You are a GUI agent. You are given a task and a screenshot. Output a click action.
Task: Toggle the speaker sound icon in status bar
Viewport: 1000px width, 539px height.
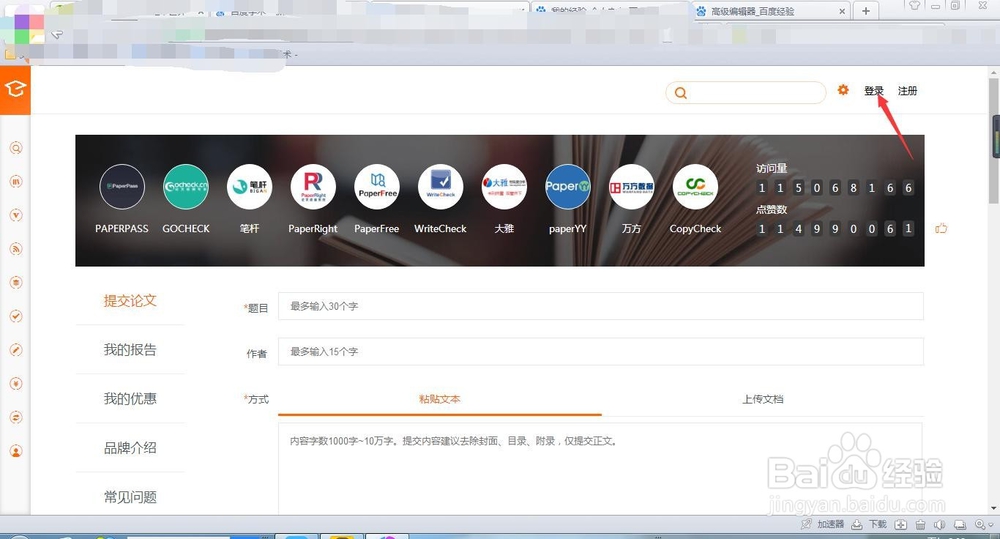939,524
